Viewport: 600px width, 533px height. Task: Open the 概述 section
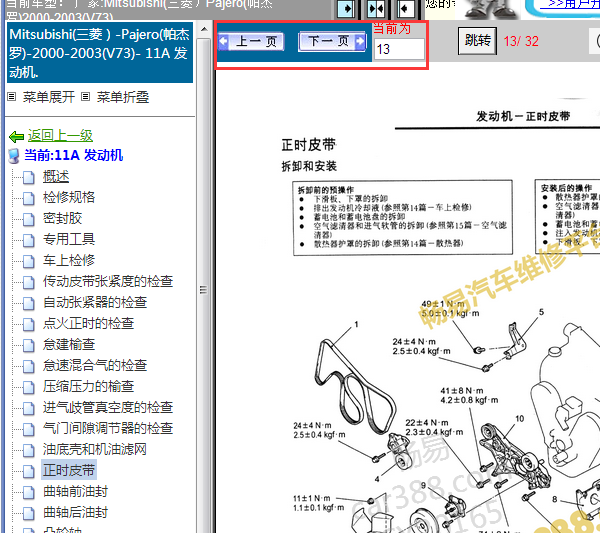tap(56, 176)
